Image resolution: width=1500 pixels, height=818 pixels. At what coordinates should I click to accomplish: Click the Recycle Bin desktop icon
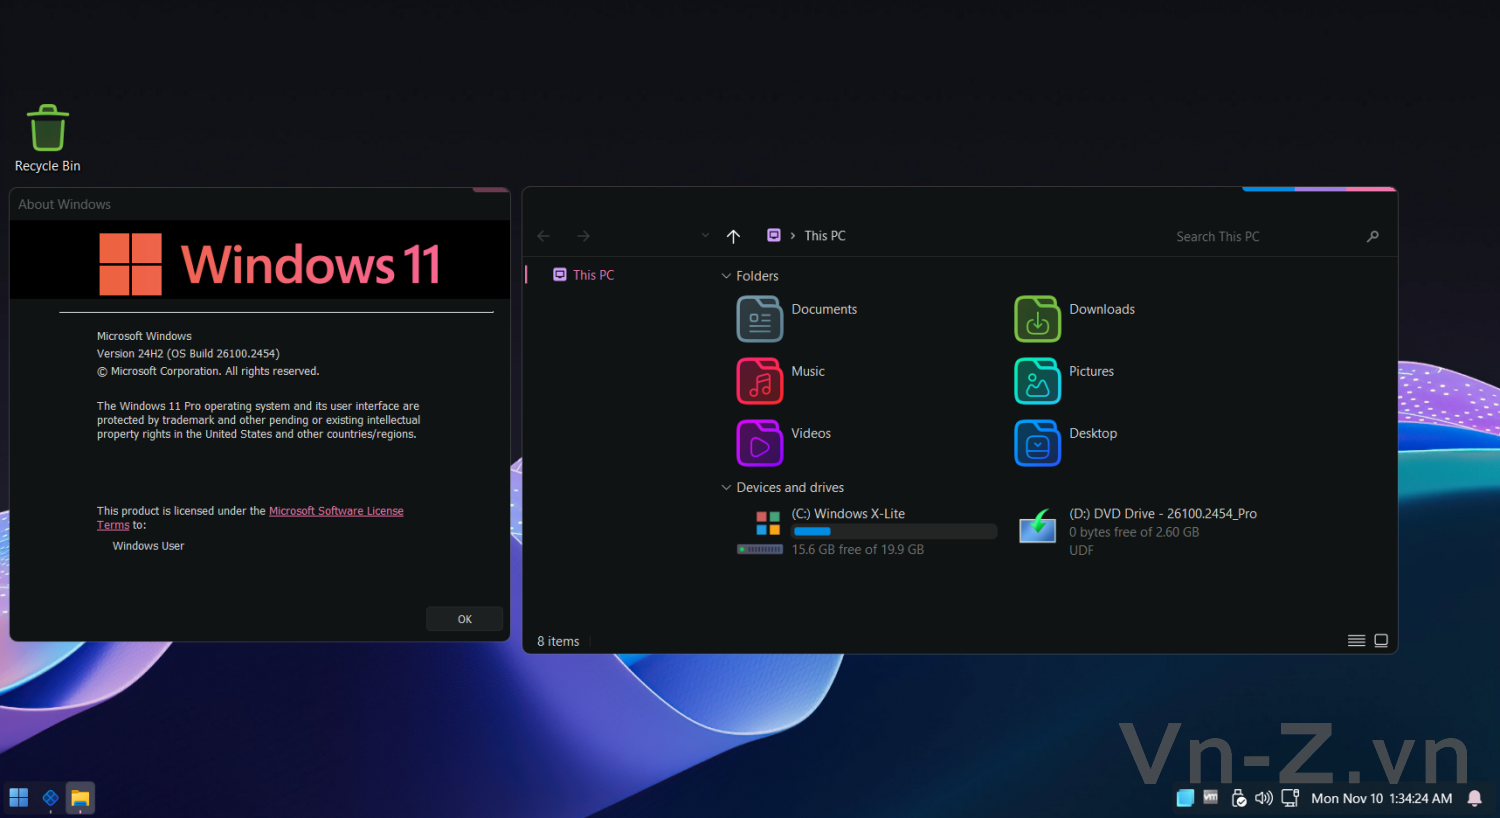click(47, 131)
